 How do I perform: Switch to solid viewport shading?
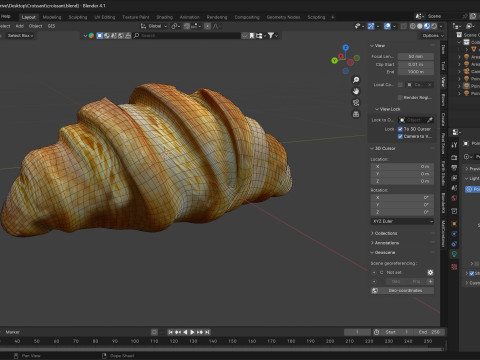(x=420, y=26)
